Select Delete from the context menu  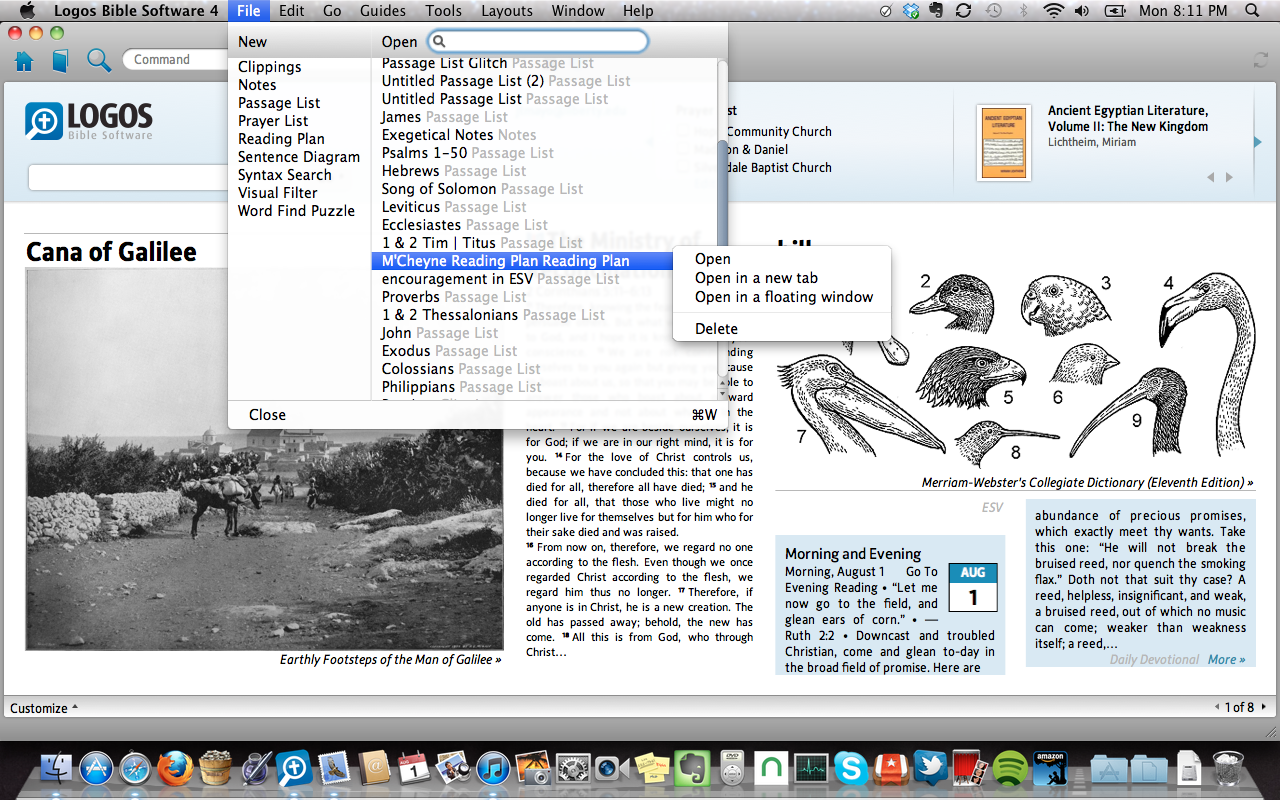716,329
